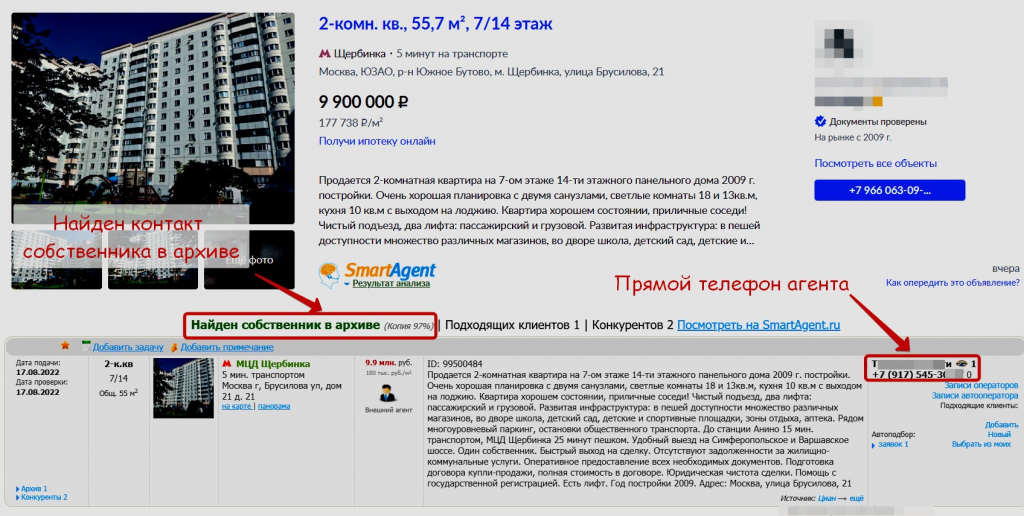Open the main building photo
This screenshot has width=1024, height=516.
[x=153, y=118]
